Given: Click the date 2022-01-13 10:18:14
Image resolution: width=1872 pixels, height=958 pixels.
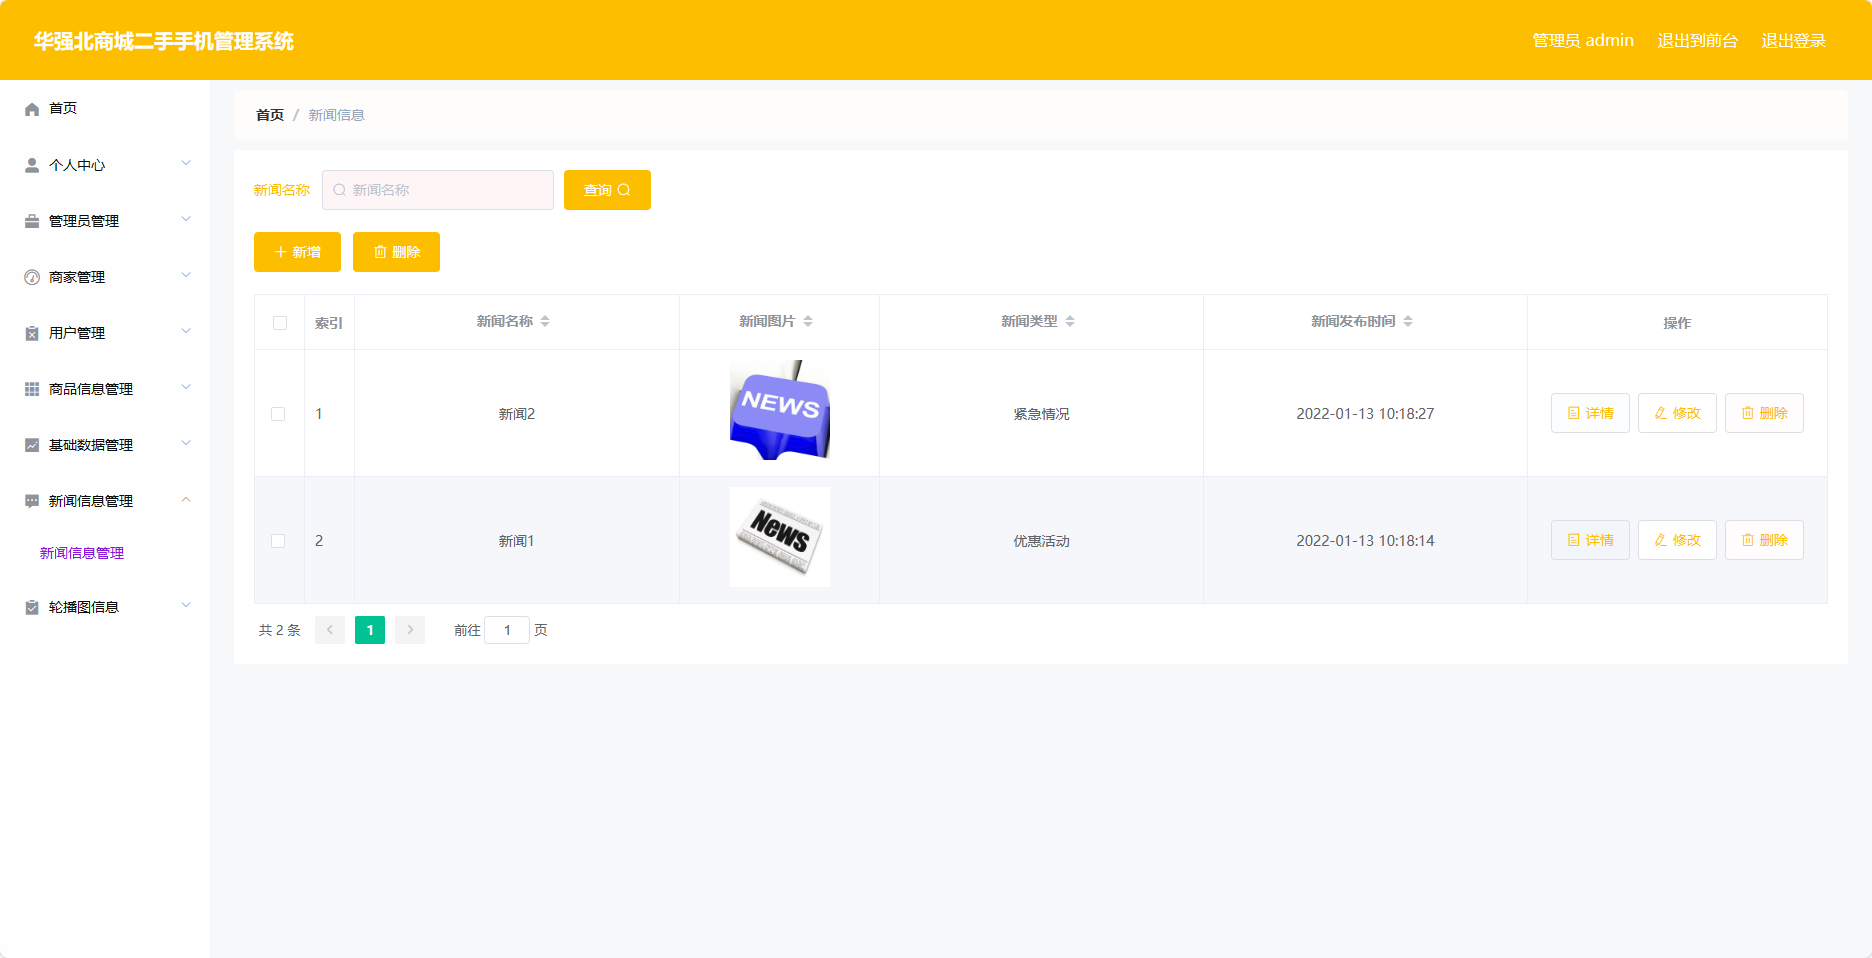Looking at the screenshot, I should [x=1365, y=541].
